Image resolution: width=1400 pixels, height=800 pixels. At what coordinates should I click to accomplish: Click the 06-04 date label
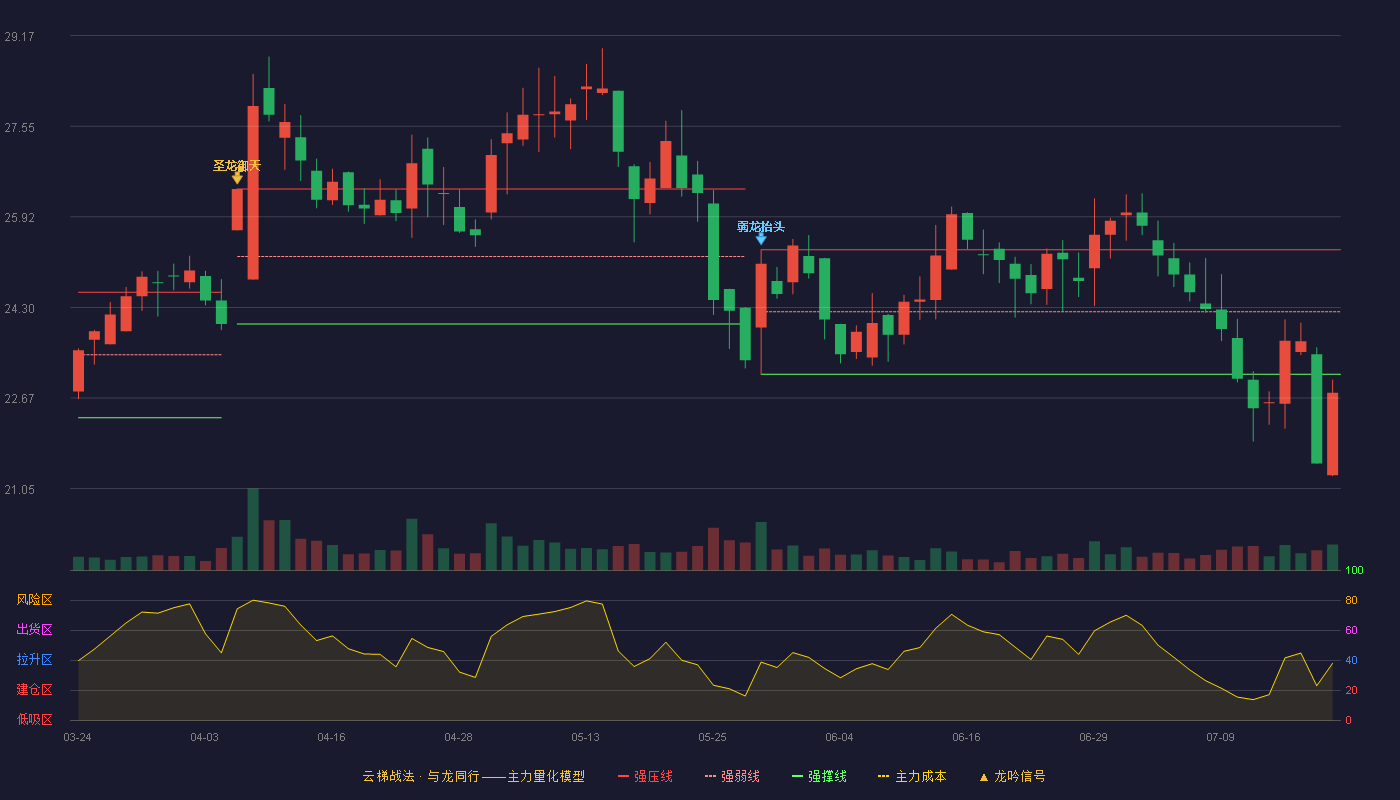click(839, 737)
